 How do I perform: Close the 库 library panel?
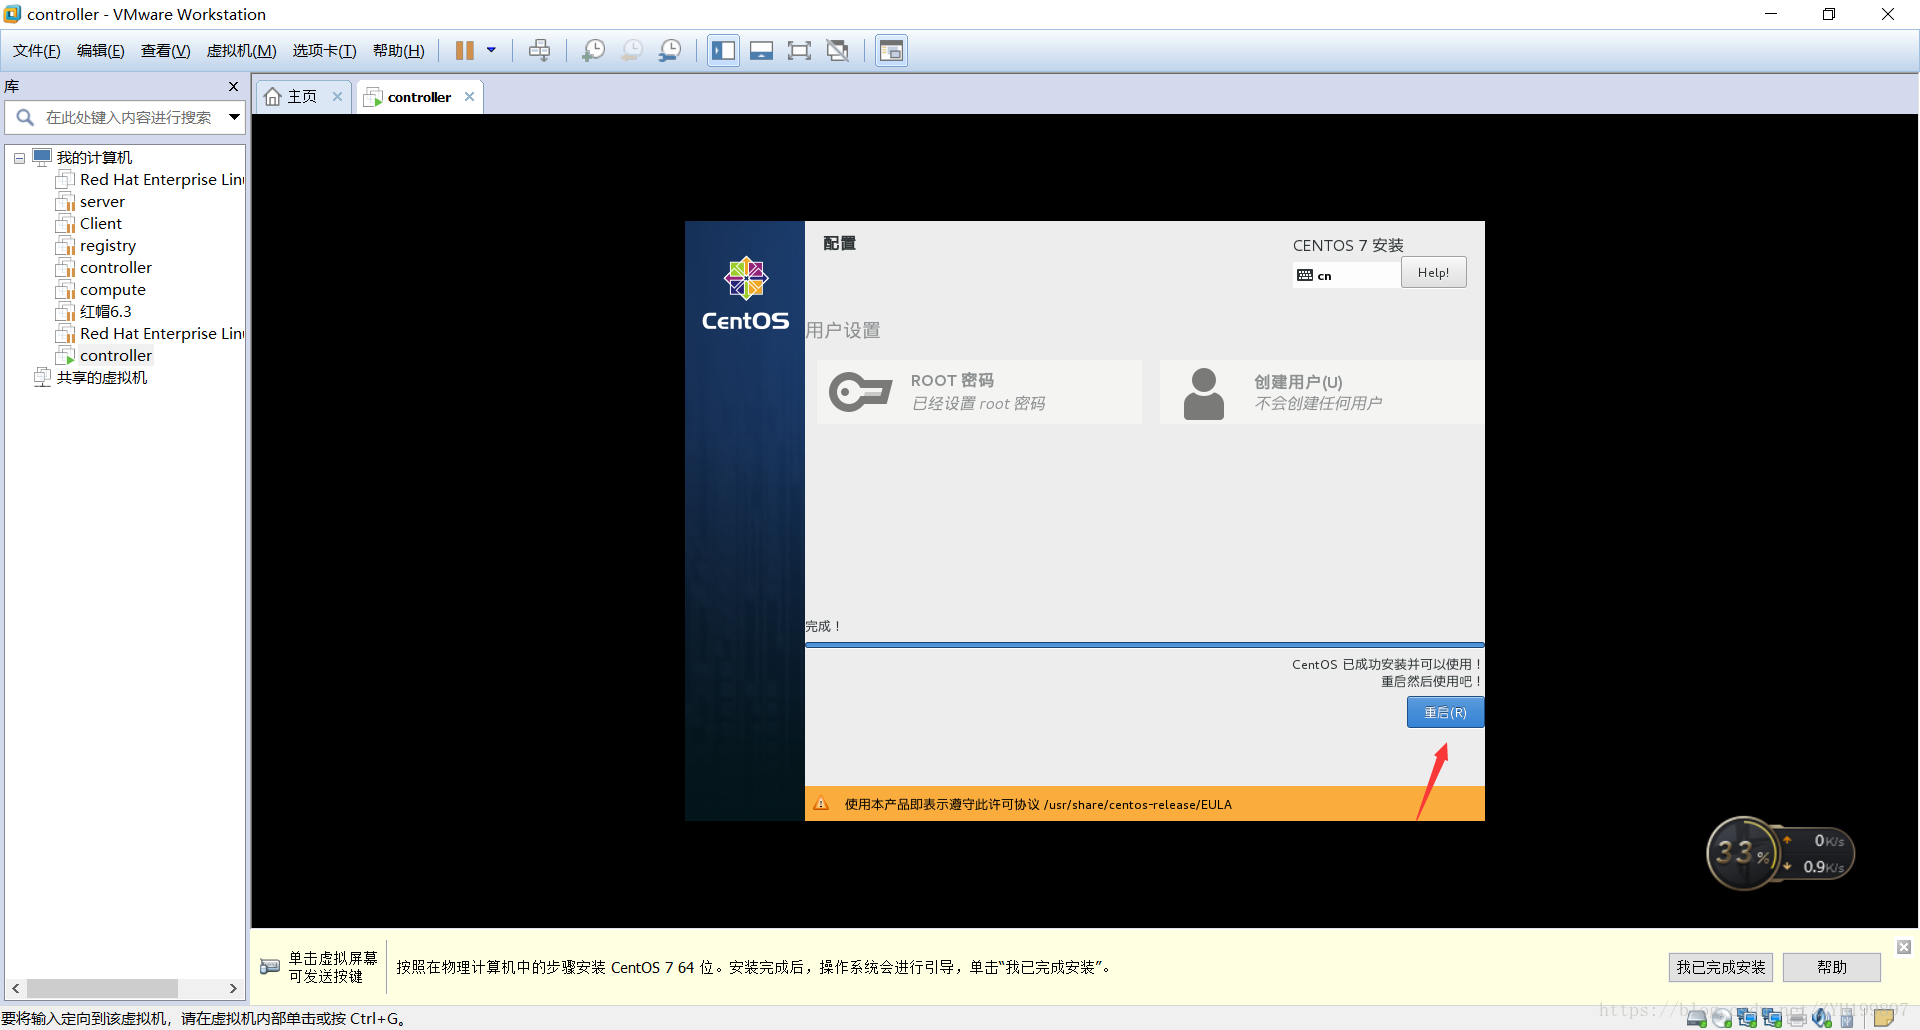click(233, 87)
